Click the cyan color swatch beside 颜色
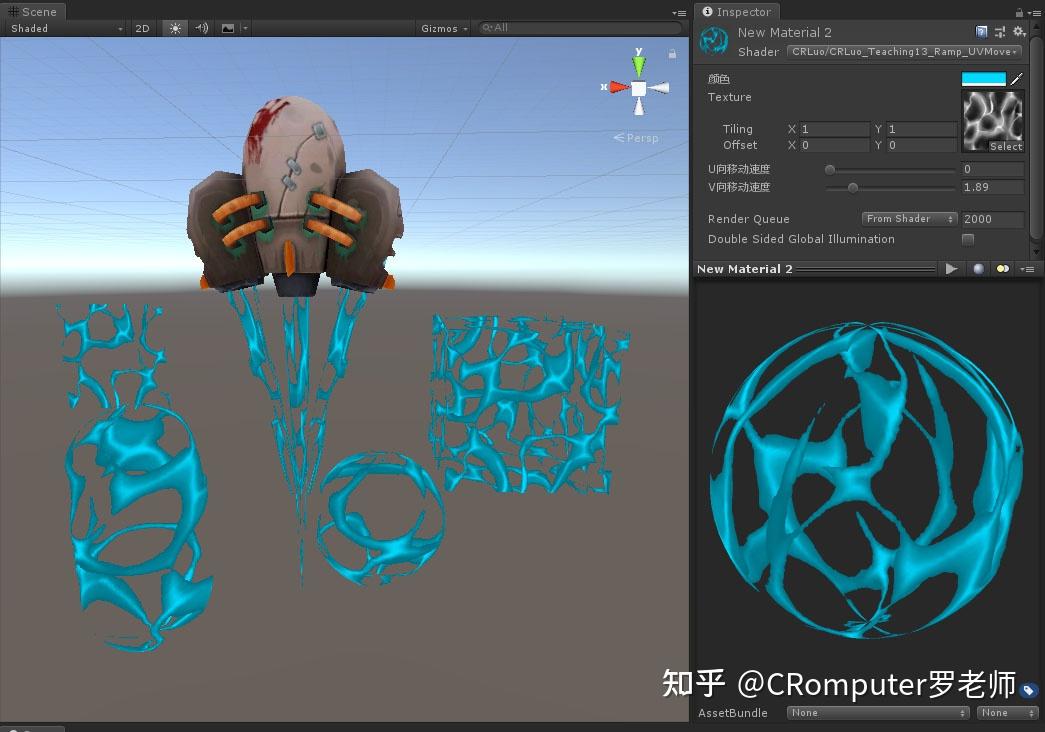The image size is (1045, 732). (983, 78)
